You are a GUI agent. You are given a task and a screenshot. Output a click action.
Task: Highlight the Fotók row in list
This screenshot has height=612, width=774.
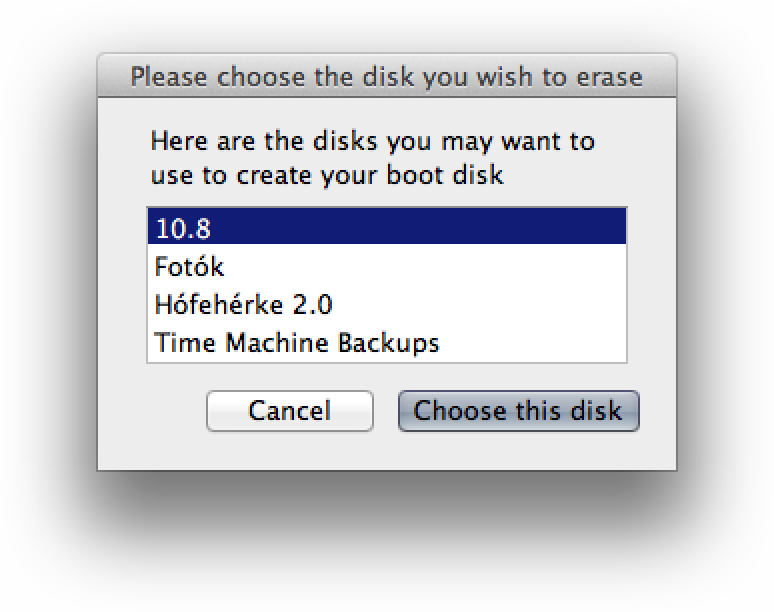[387, 267]
